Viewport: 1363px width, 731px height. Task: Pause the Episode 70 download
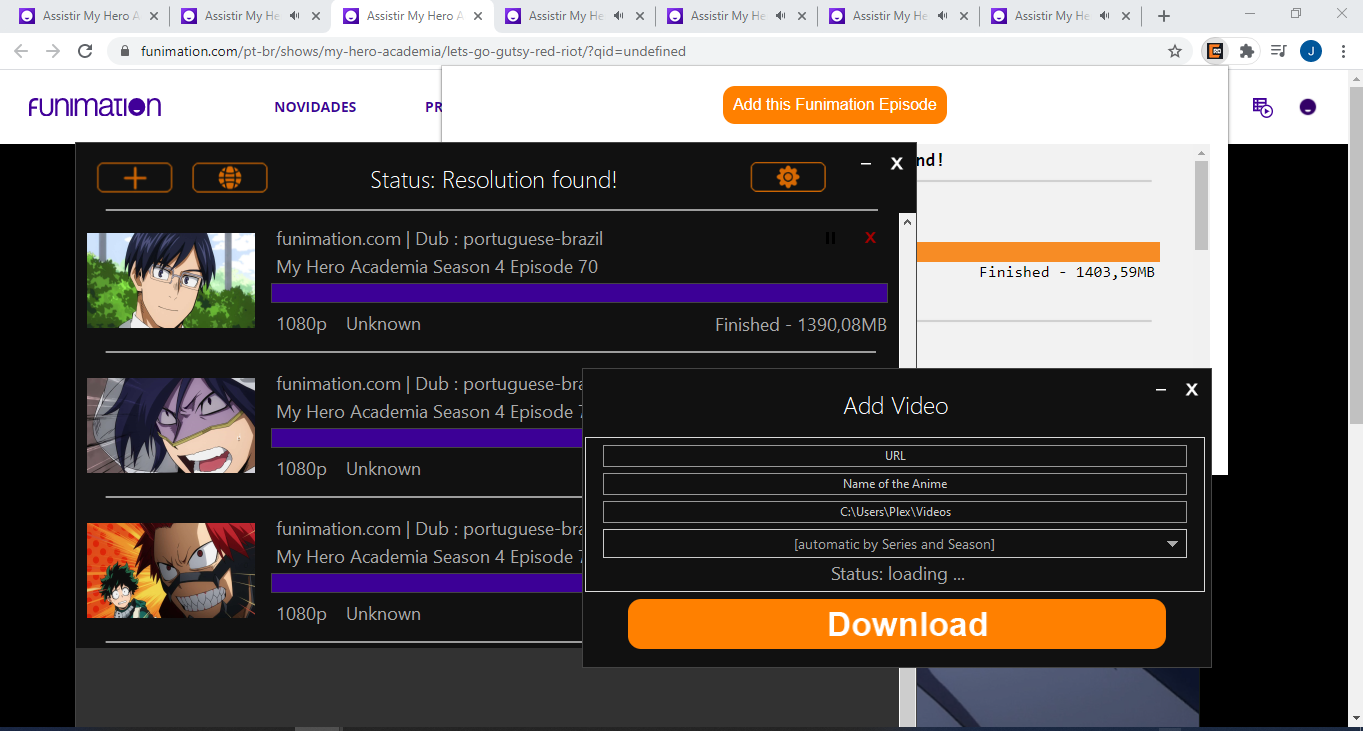pos(830,237)
